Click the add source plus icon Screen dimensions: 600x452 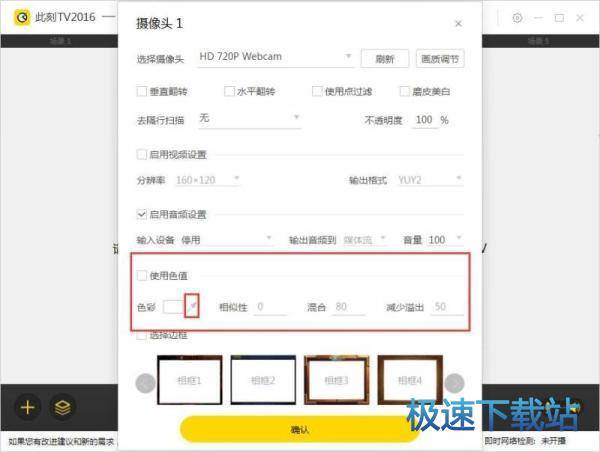pos(28,407)
